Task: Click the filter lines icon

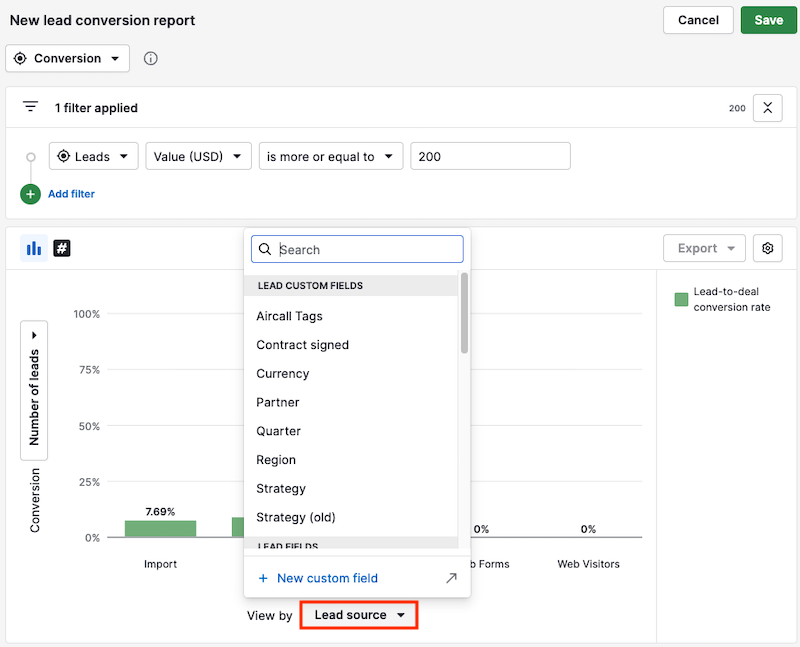Action: click(31, 107)
